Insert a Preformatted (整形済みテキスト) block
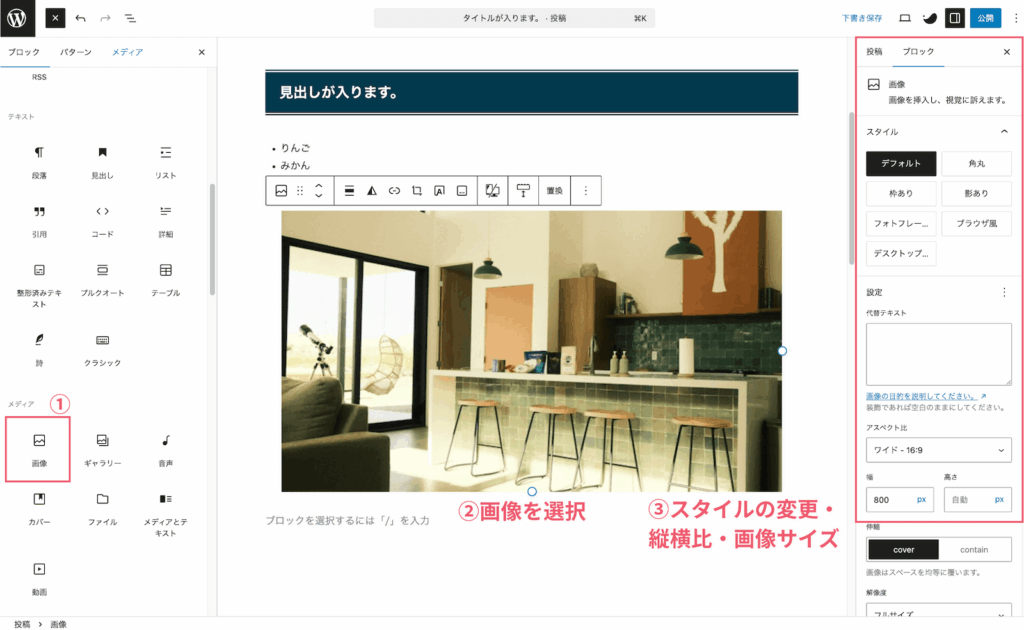The image size is (1024, 630). tap(39, 285)
